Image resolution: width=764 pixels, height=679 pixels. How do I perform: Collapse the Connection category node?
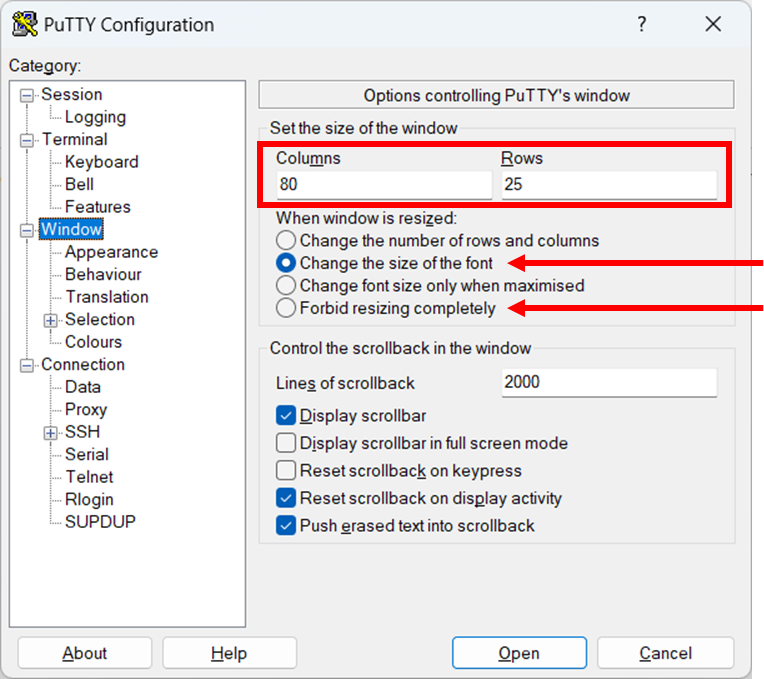coord(27,365)
